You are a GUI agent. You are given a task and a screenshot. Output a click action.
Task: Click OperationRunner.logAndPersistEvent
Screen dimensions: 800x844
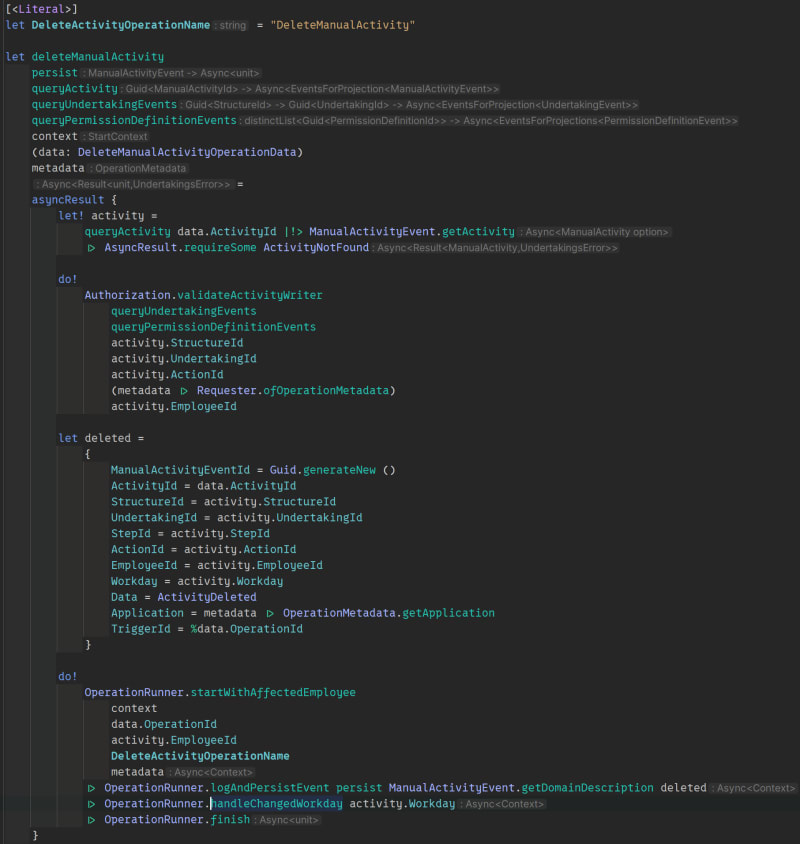pos(216,787)
